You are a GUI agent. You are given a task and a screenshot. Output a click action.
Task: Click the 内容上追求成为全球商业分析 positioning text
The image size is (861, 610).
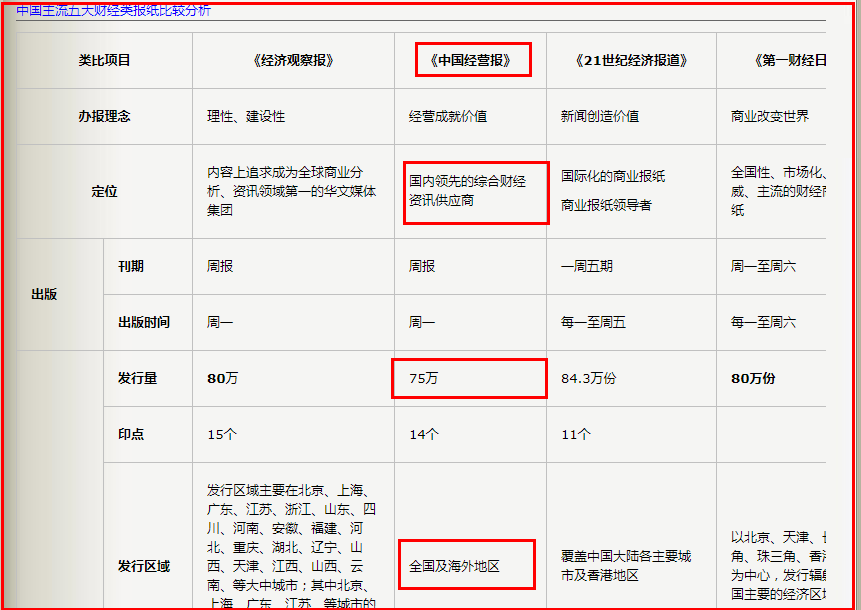click(292, 192)
